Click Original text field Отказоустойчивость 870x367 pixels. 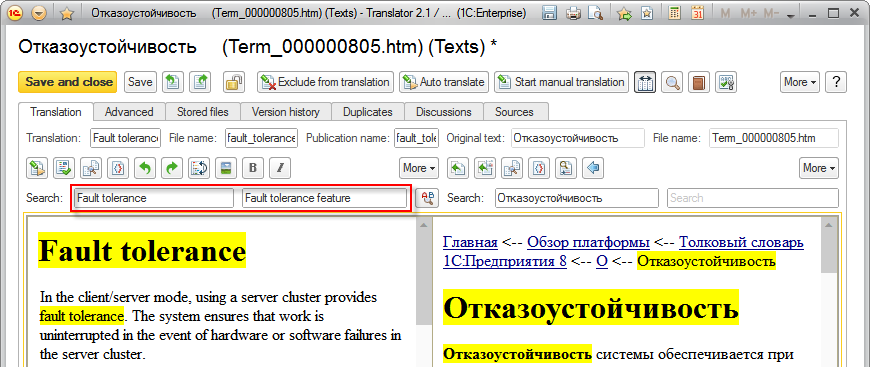(578, 138)
